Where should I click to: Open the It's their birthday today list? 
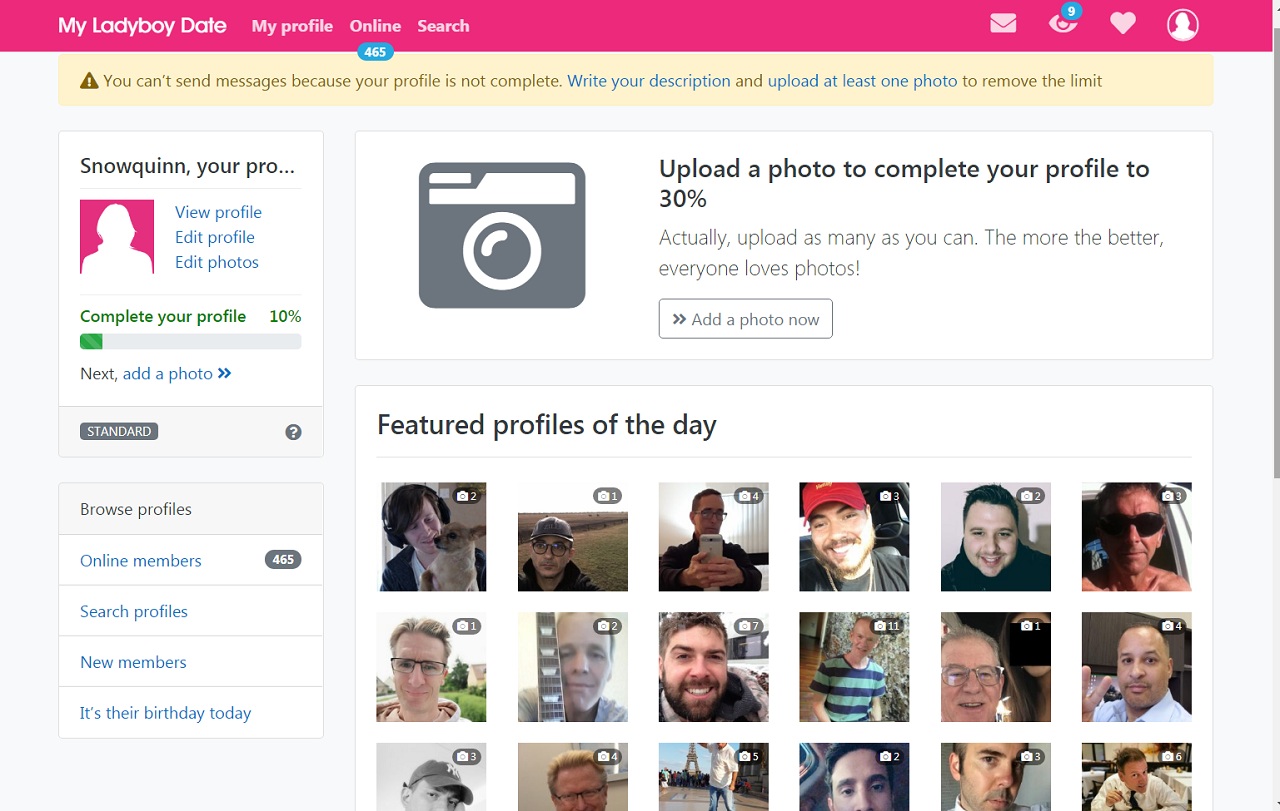(x=166, y=713)
